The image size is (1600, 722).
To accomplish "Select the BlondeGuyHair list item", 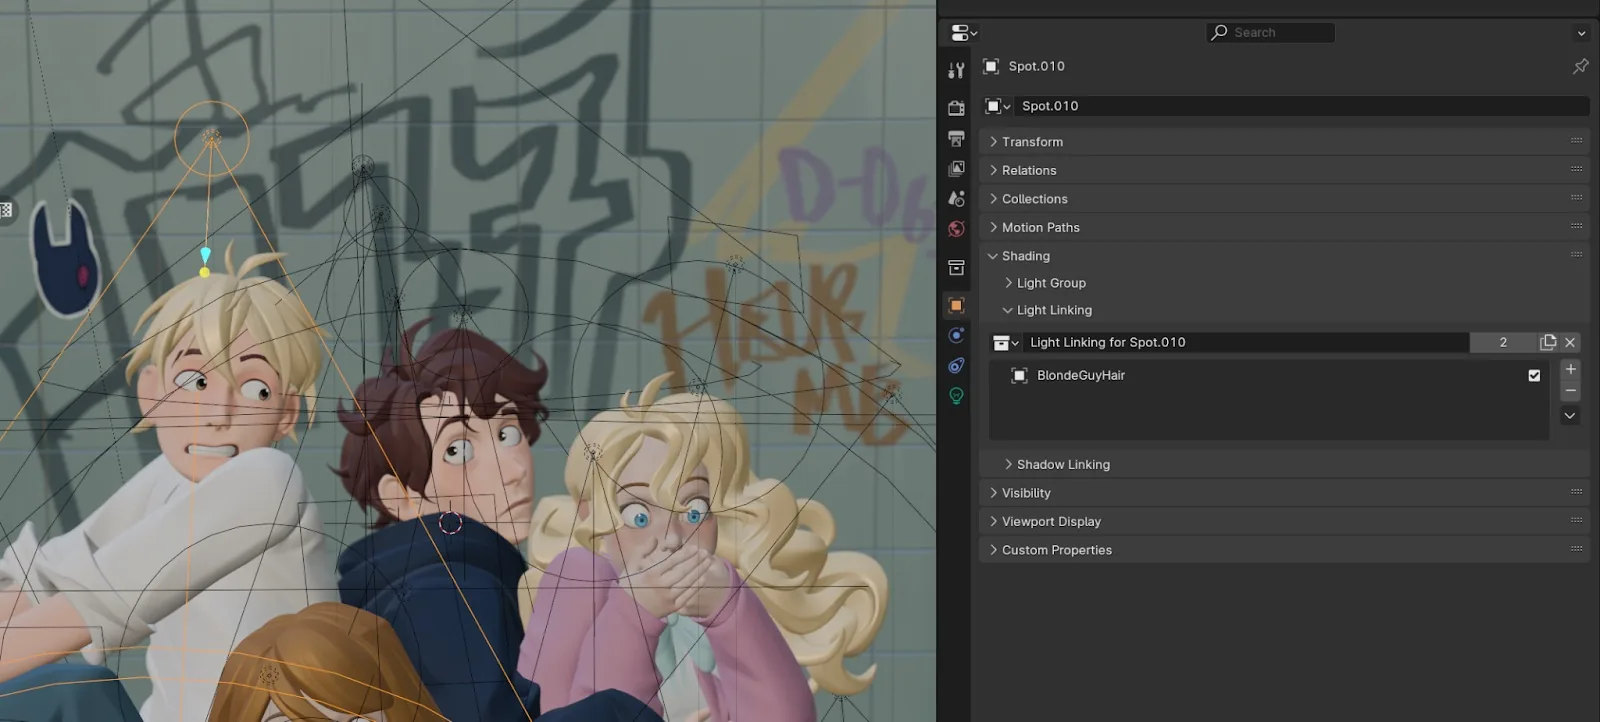I will 1269,375.
